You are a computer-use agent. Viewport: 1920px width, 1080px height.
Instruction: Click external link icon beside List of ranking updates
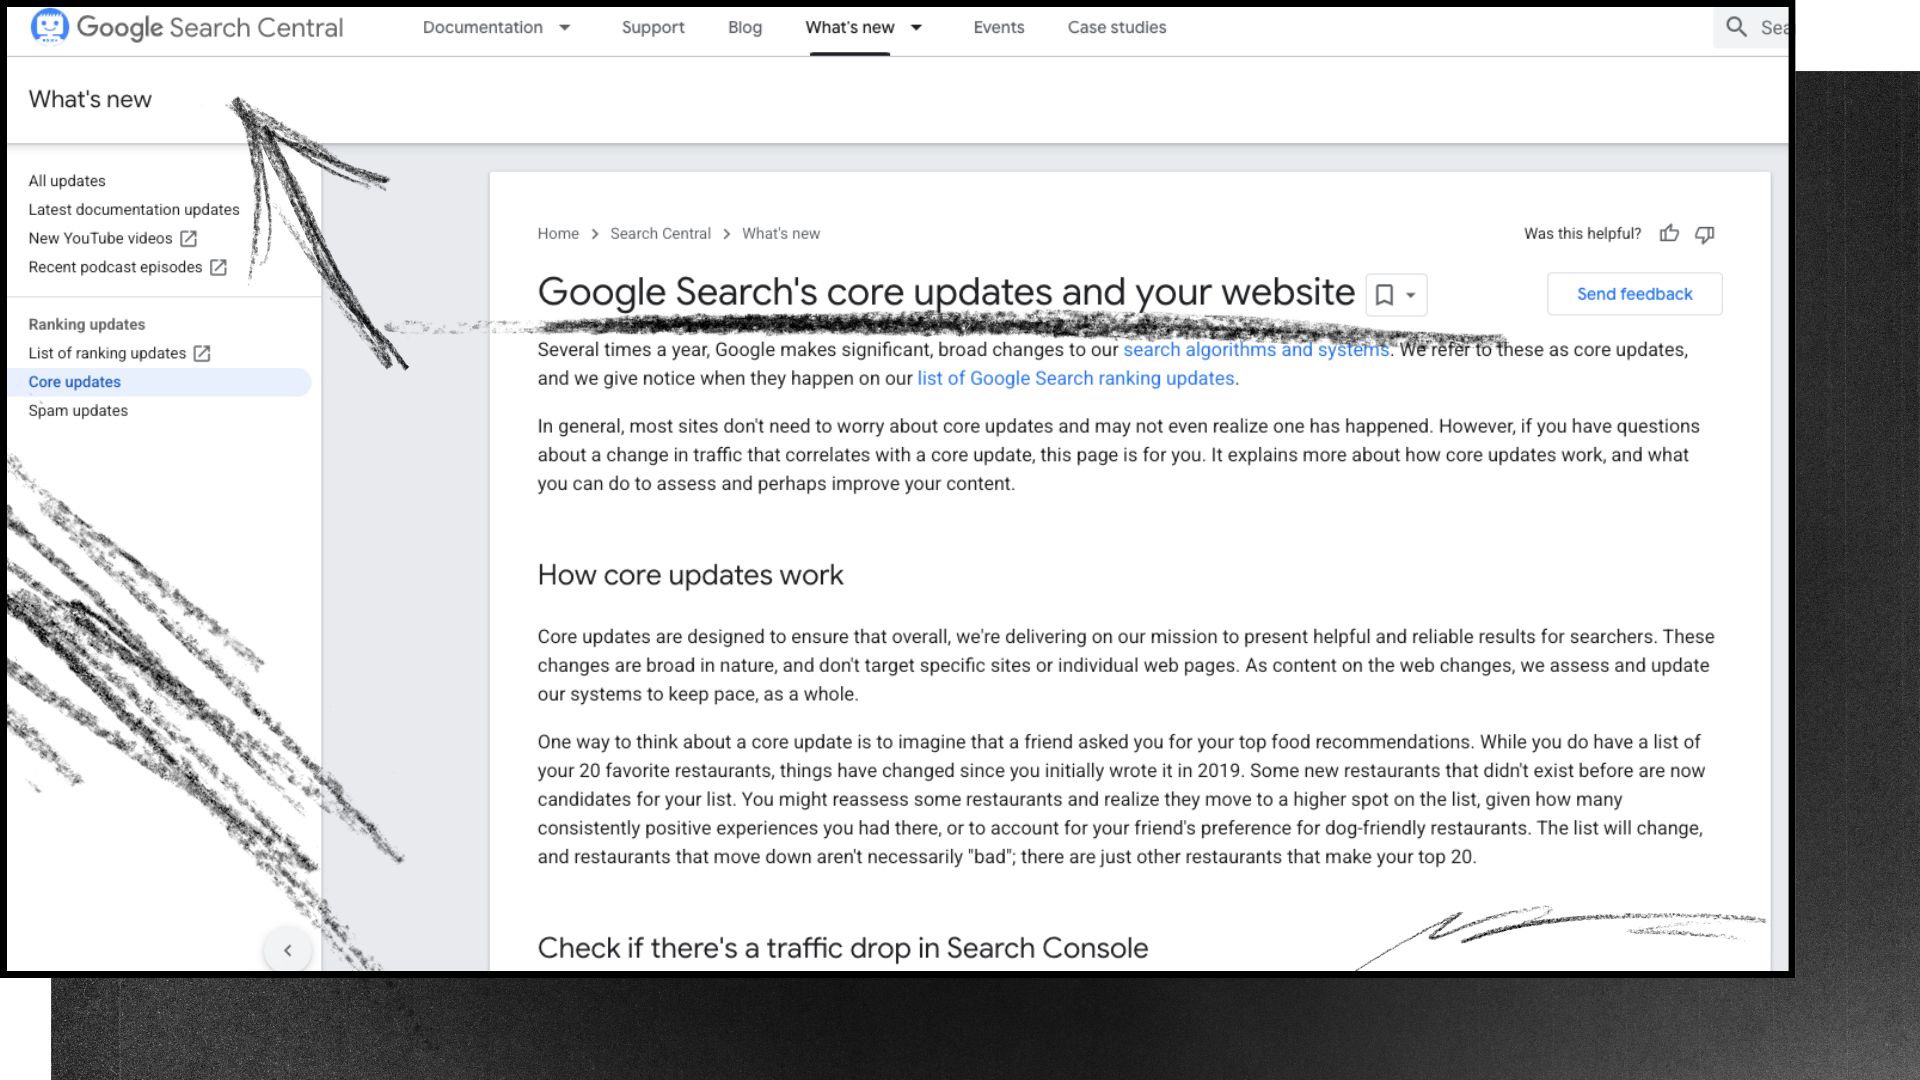pyautogui.click(x=202, y=353)
